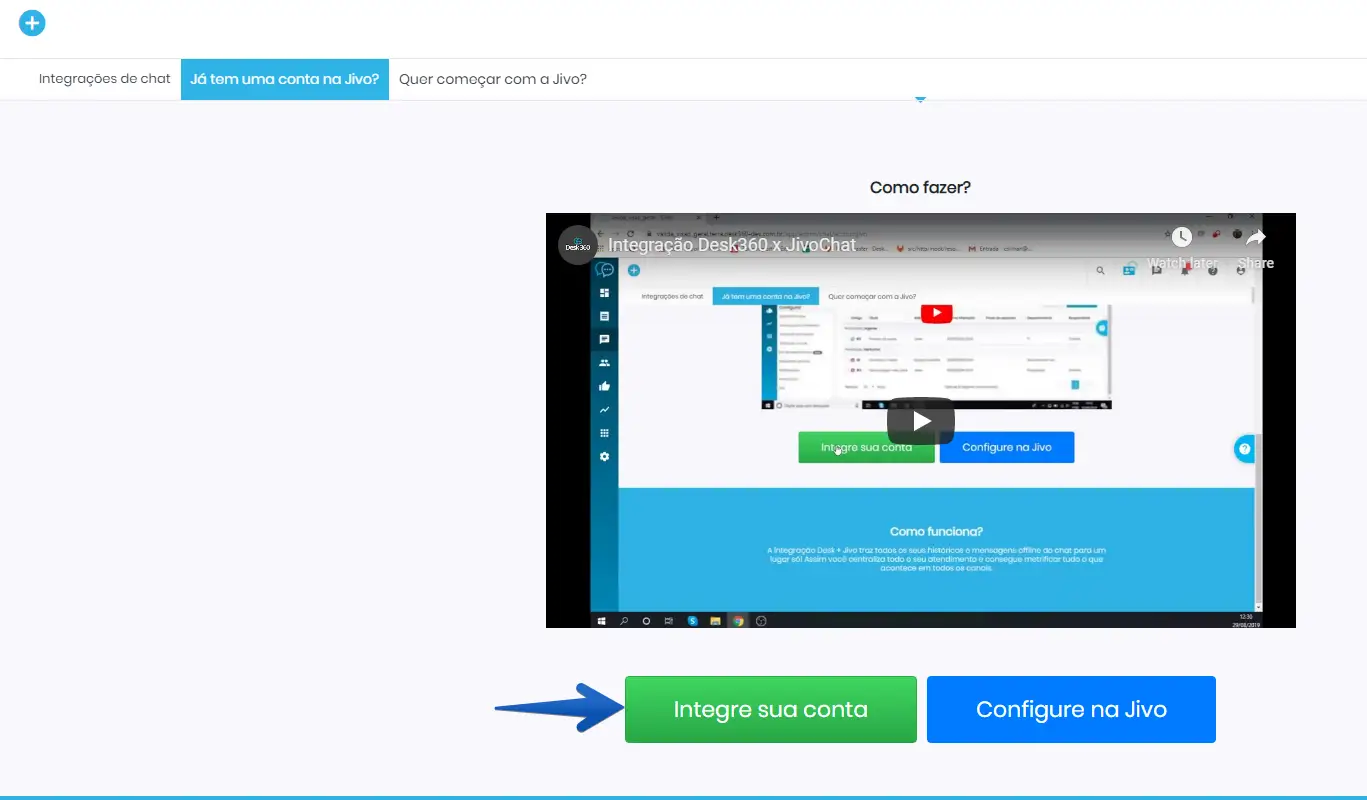
Task: Open the Desk360 channel avatar on the video
Action: [x=579, y=244]
